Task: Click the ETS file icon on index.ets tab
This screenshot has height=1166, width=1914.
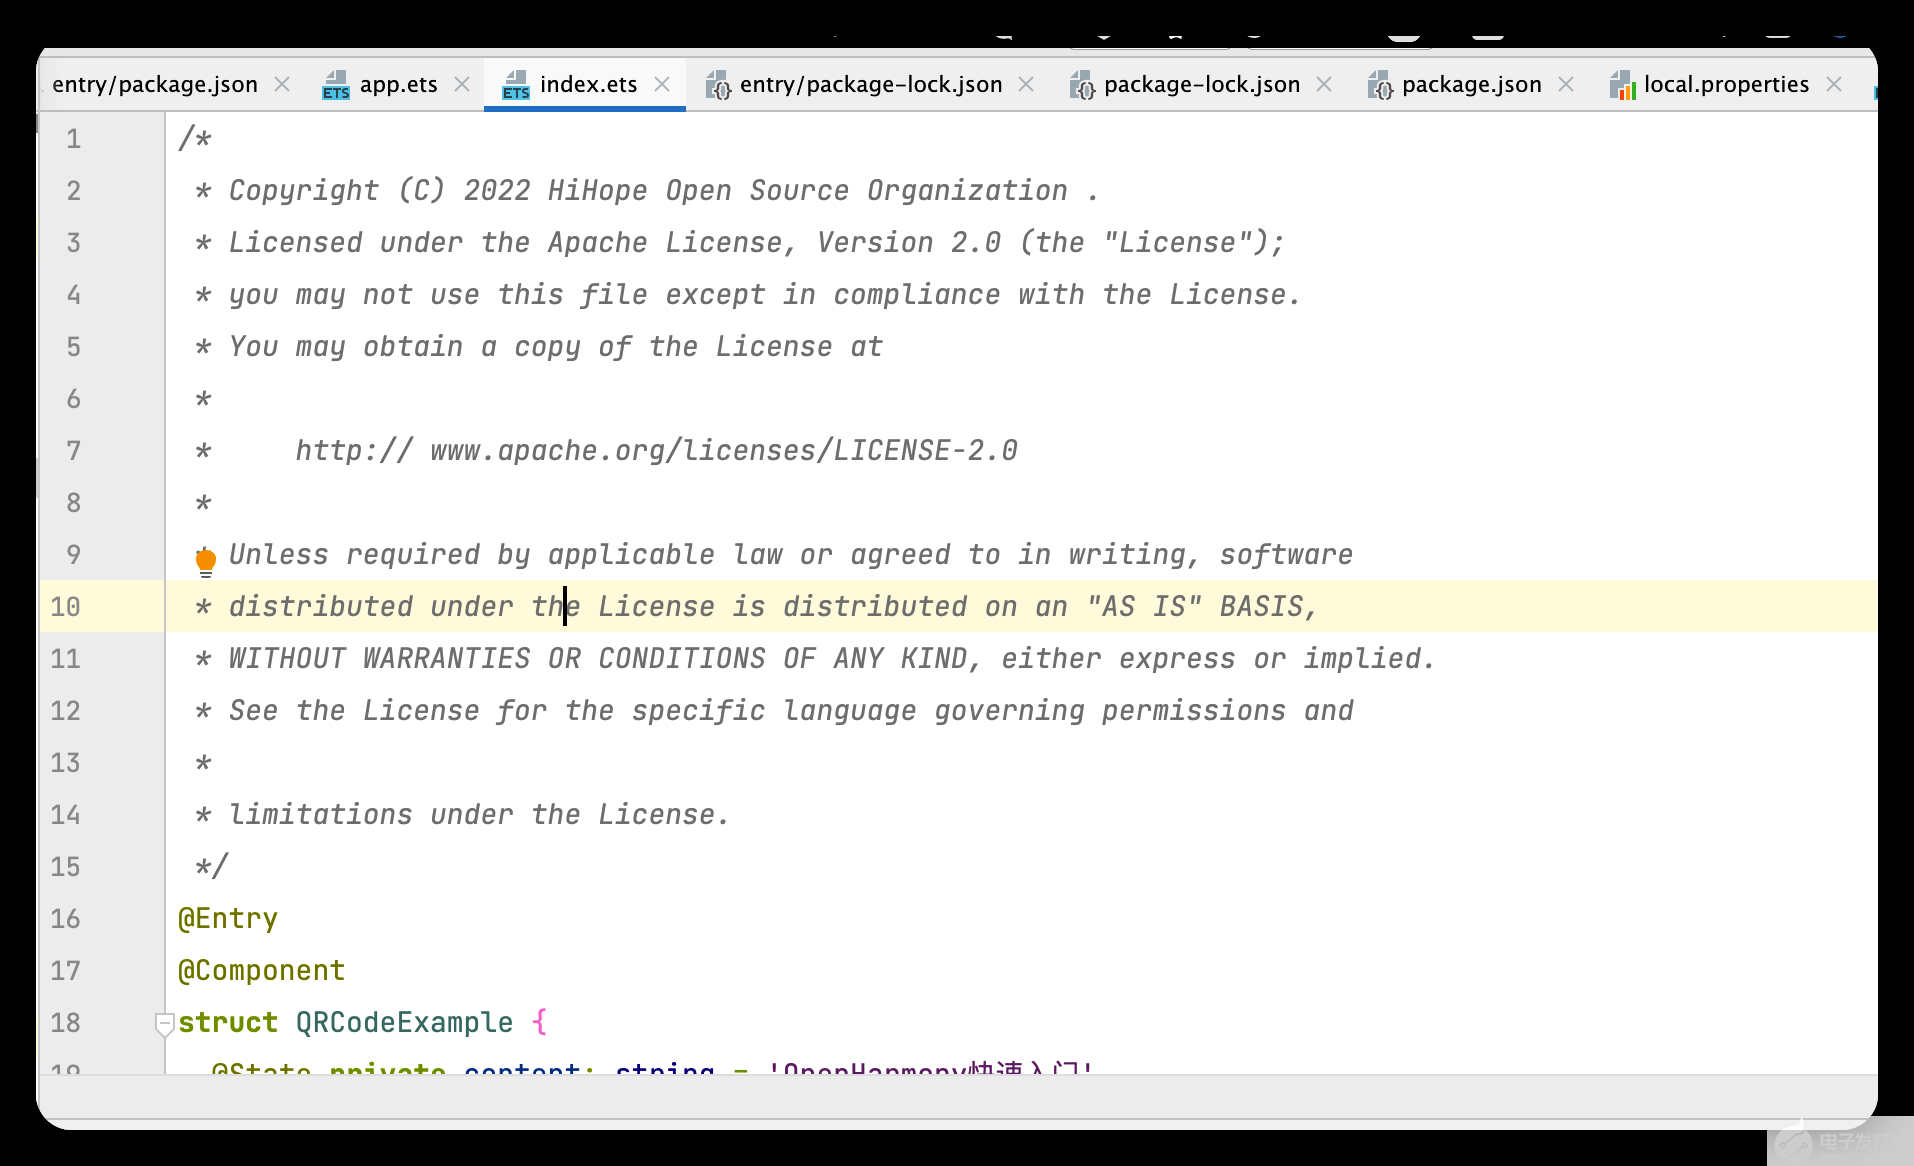Action: 516,85
